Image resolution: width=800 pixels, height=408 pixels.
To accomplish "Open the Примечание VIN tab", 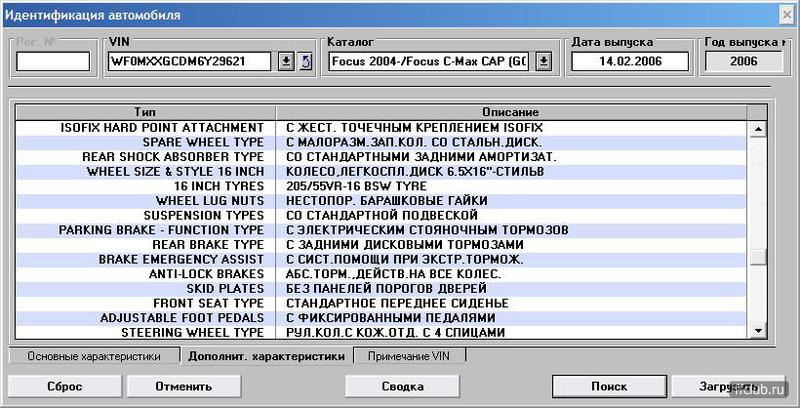I will (x=409, y=356).
